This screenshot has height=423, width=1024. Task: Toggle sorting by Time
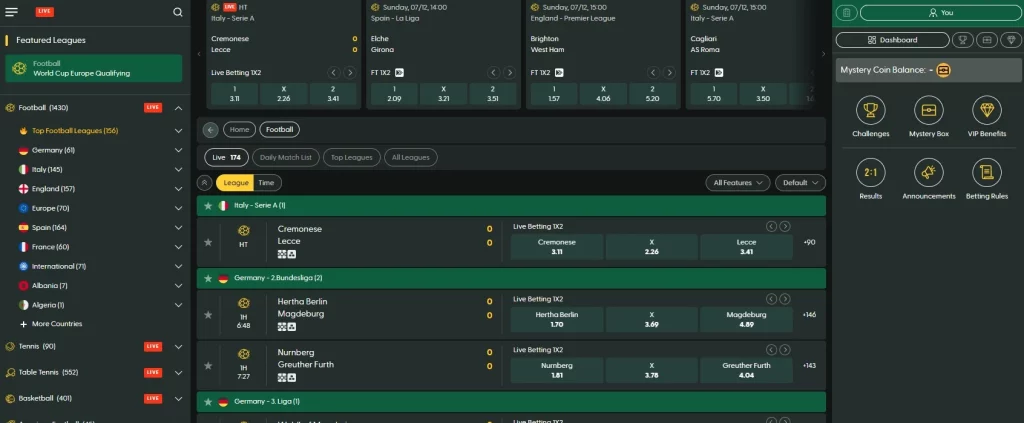(266, 183)
